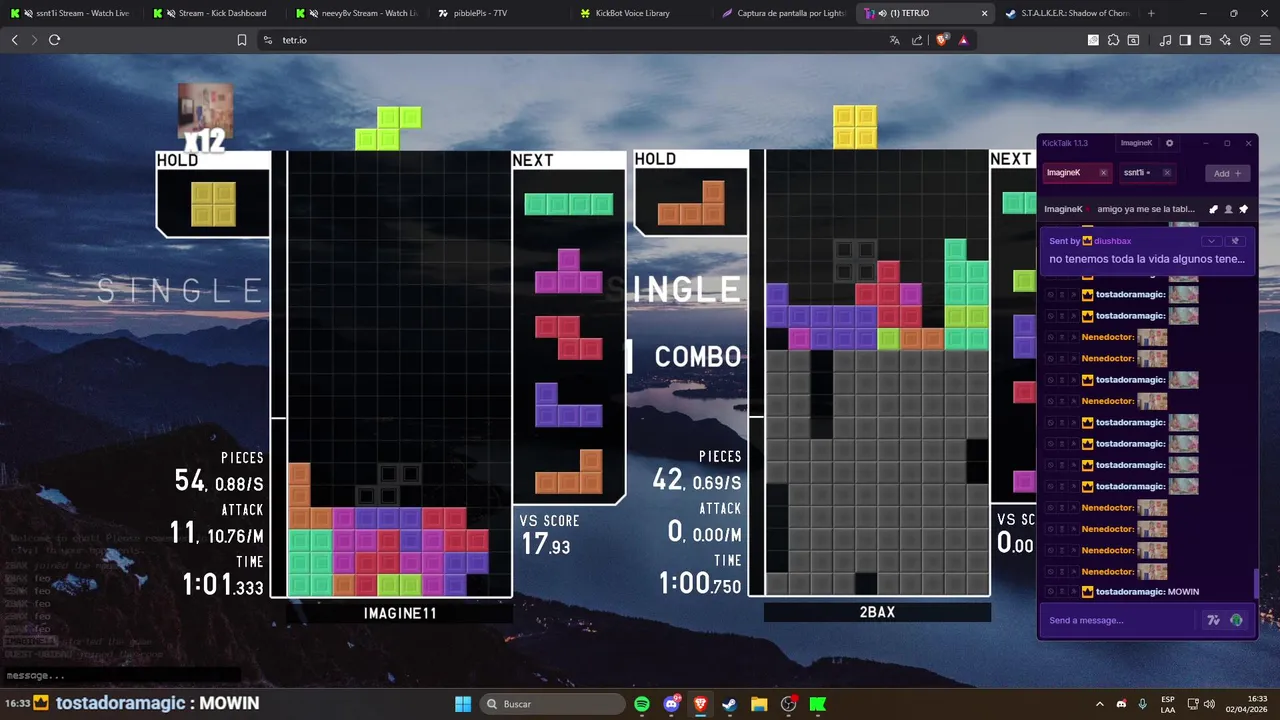Open Brave Shields lion icon
Image resolution: width=1280 pixels, height=720 pixels.
942,40
